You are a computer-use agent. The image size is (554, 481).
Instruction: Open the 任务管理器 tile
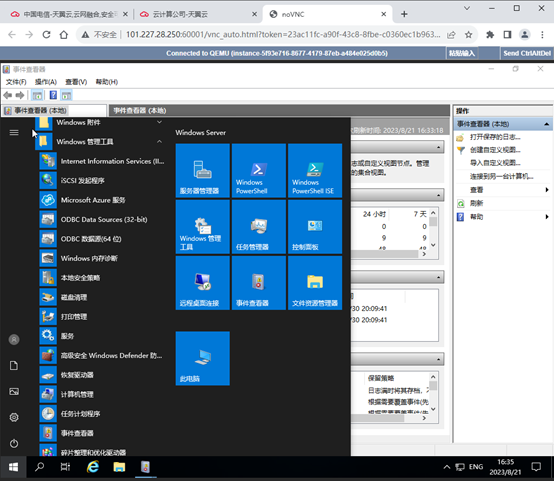point(259,227)
